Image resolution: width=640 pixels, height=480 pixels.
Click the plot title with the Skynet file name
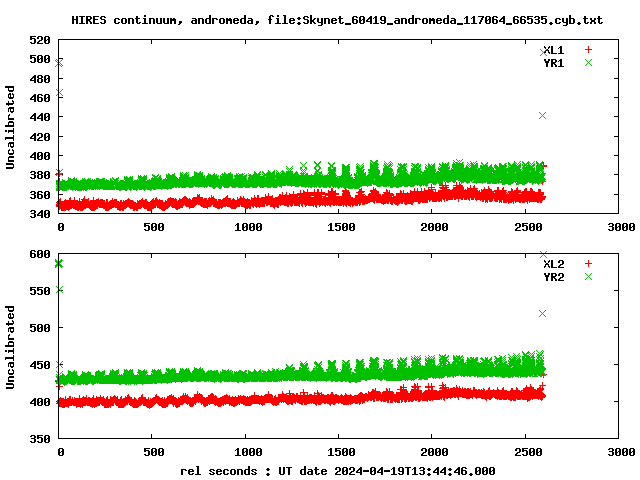pyautogui.click(x=337, y=20)
